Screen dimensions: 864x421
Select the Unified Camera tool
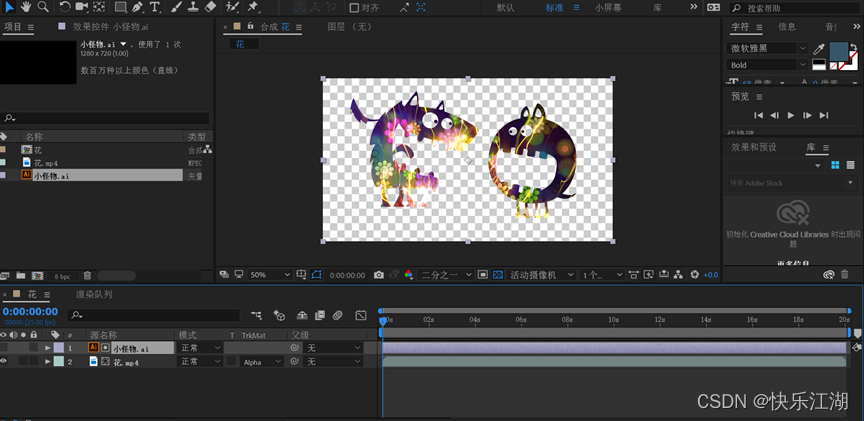82,7
